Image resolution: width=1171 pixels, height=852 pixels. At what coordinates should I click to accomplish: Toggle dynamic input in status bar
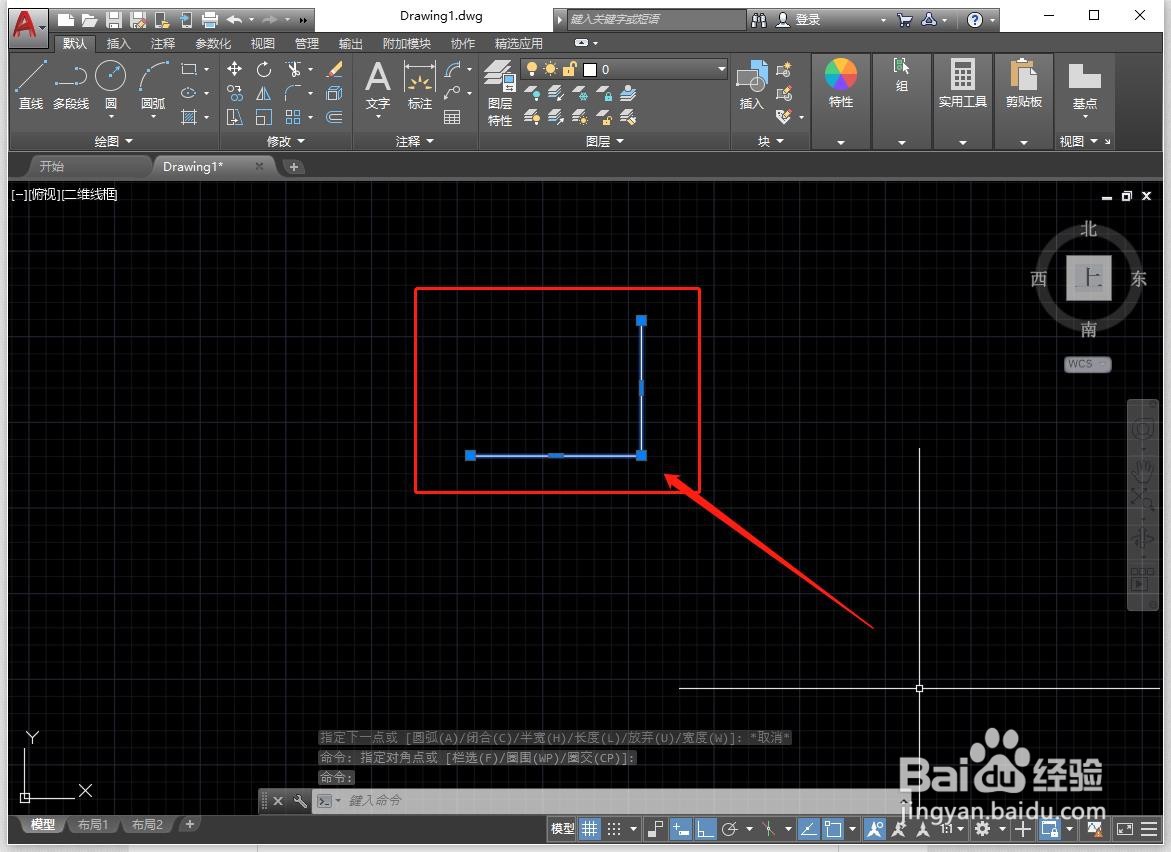[680, 829]
